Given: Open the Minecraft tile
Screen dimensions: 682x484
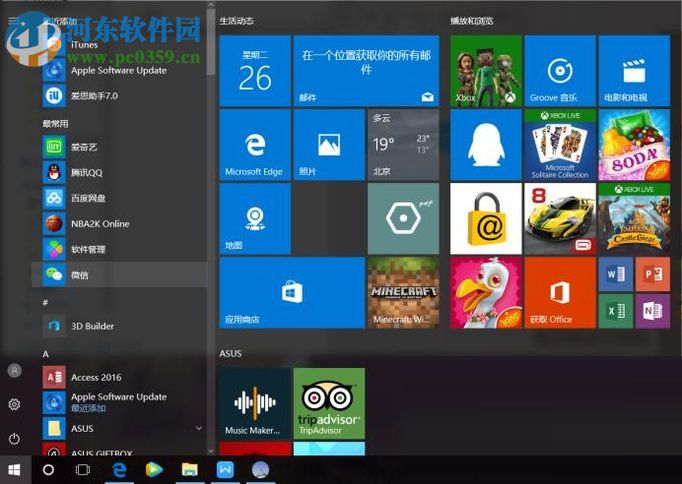Looking at the screenshot, I should click(x=403, y=293).
